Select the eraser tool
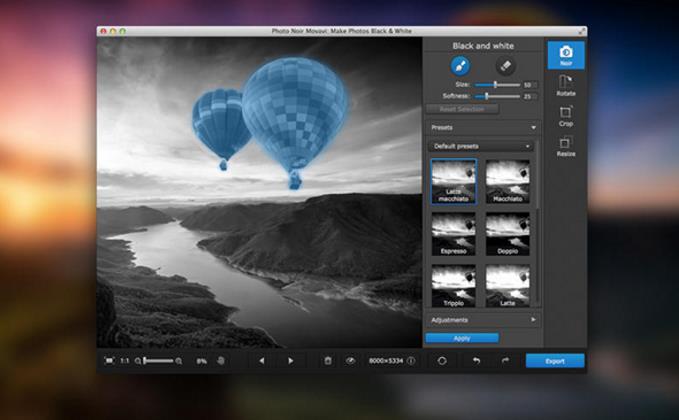The width and height of the screenshot is (679, 420). pyautogui.click(x=505, y=66)
